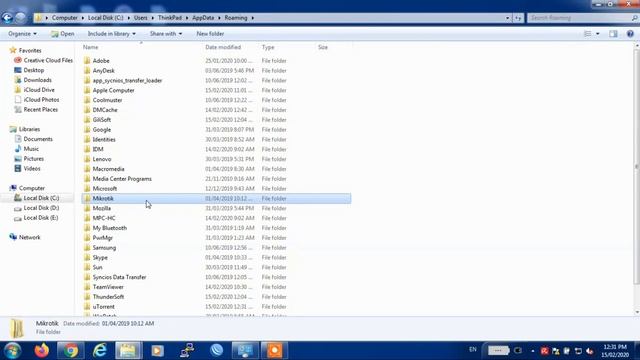Screen dimensions: 640x360
Task: Open Recent Places in Favorites
Action: [36, 109]
